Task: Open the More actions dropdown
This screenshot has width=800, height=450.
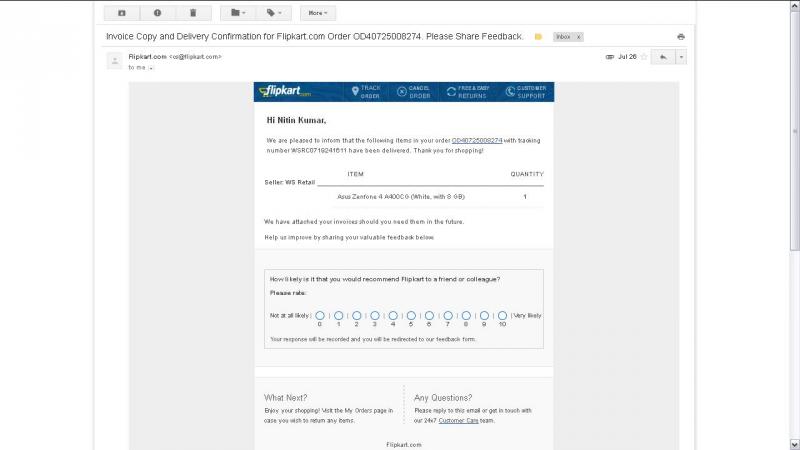Action: [318, 13]
